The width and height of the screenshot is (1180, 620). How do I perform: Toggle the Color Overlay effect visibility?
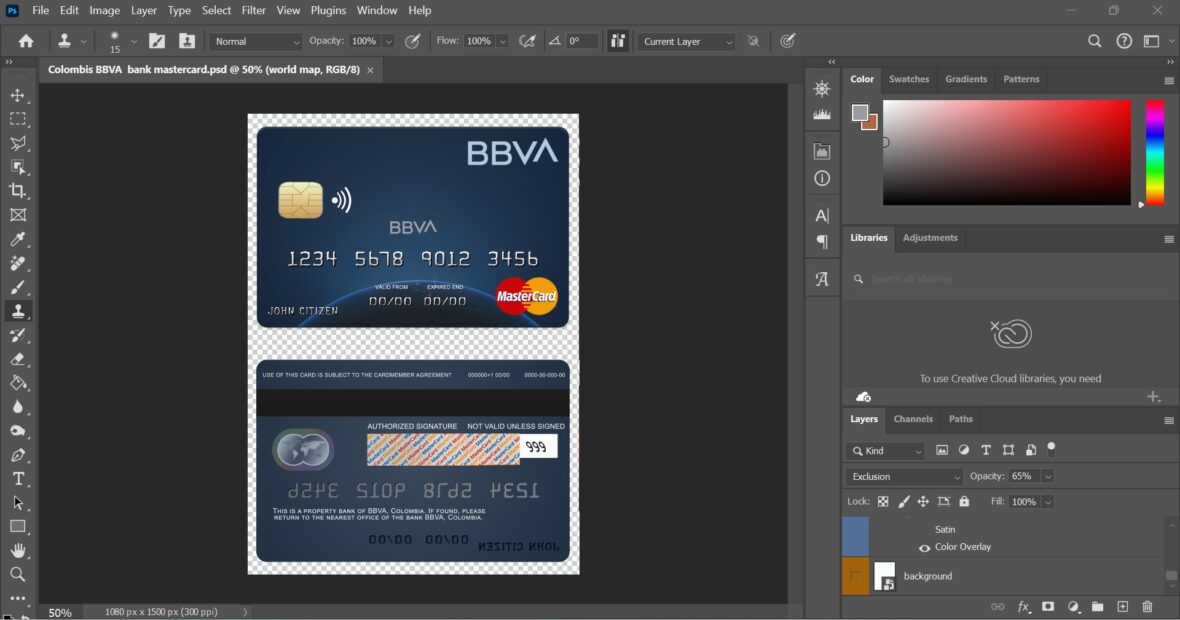(924, 548)
